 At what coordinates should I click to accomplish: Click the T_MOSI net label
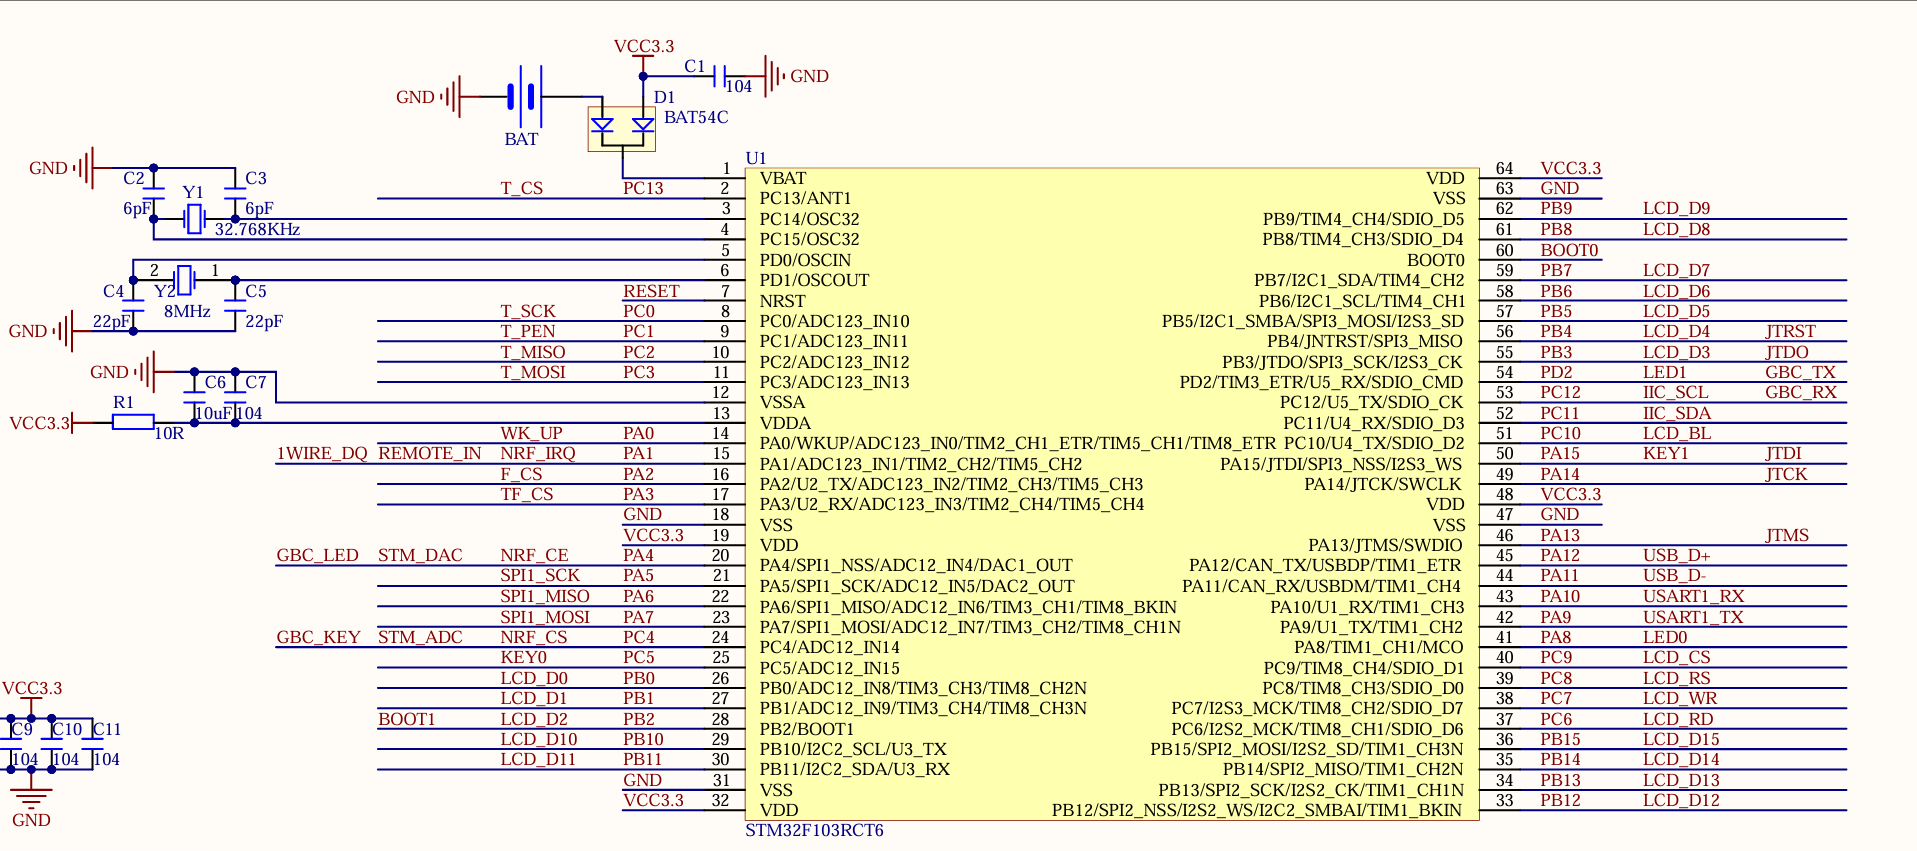point(533,372)
